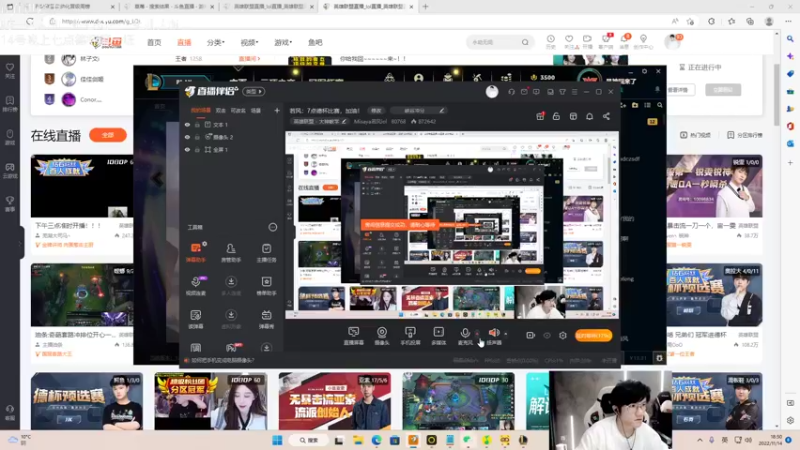
Task: Open the streaming companion hamburger menu
Action: pyautogui.click(x=574, y=92)
